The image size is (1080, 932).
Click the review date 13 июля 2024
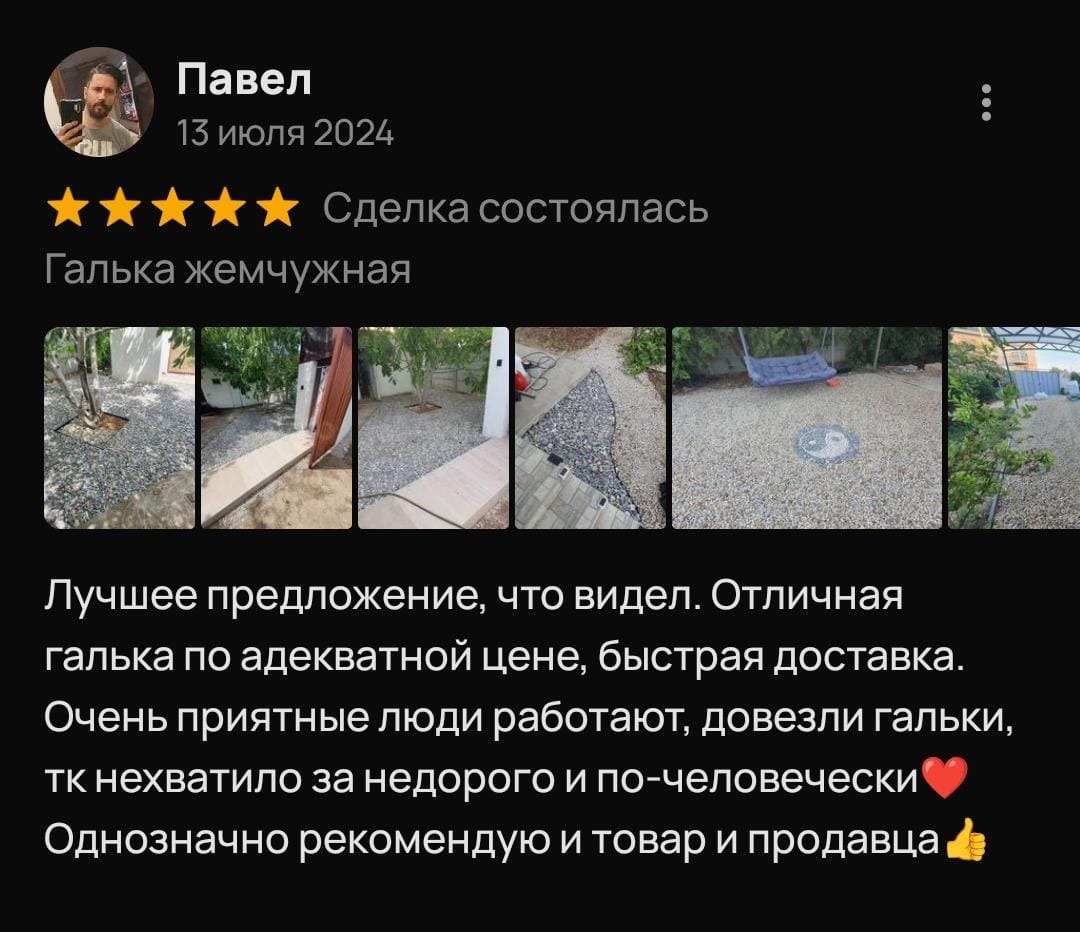point(285,132)
